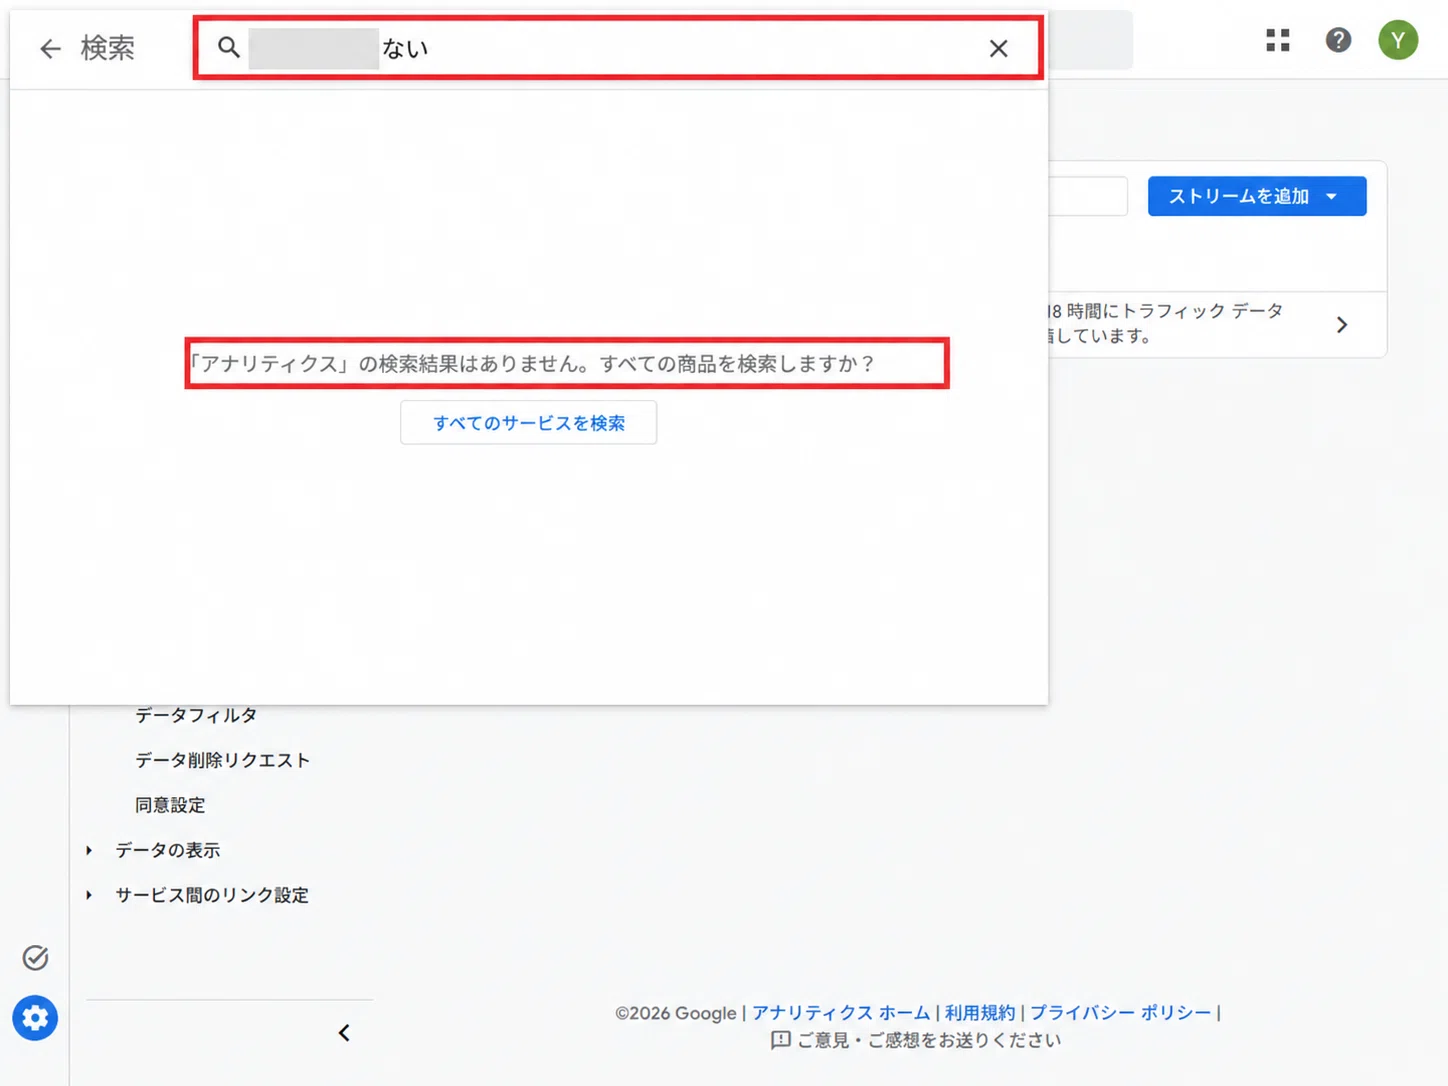Open the Google apps grid
The height and width of the screenshot is (1086, 1448).
[1278, 40]
